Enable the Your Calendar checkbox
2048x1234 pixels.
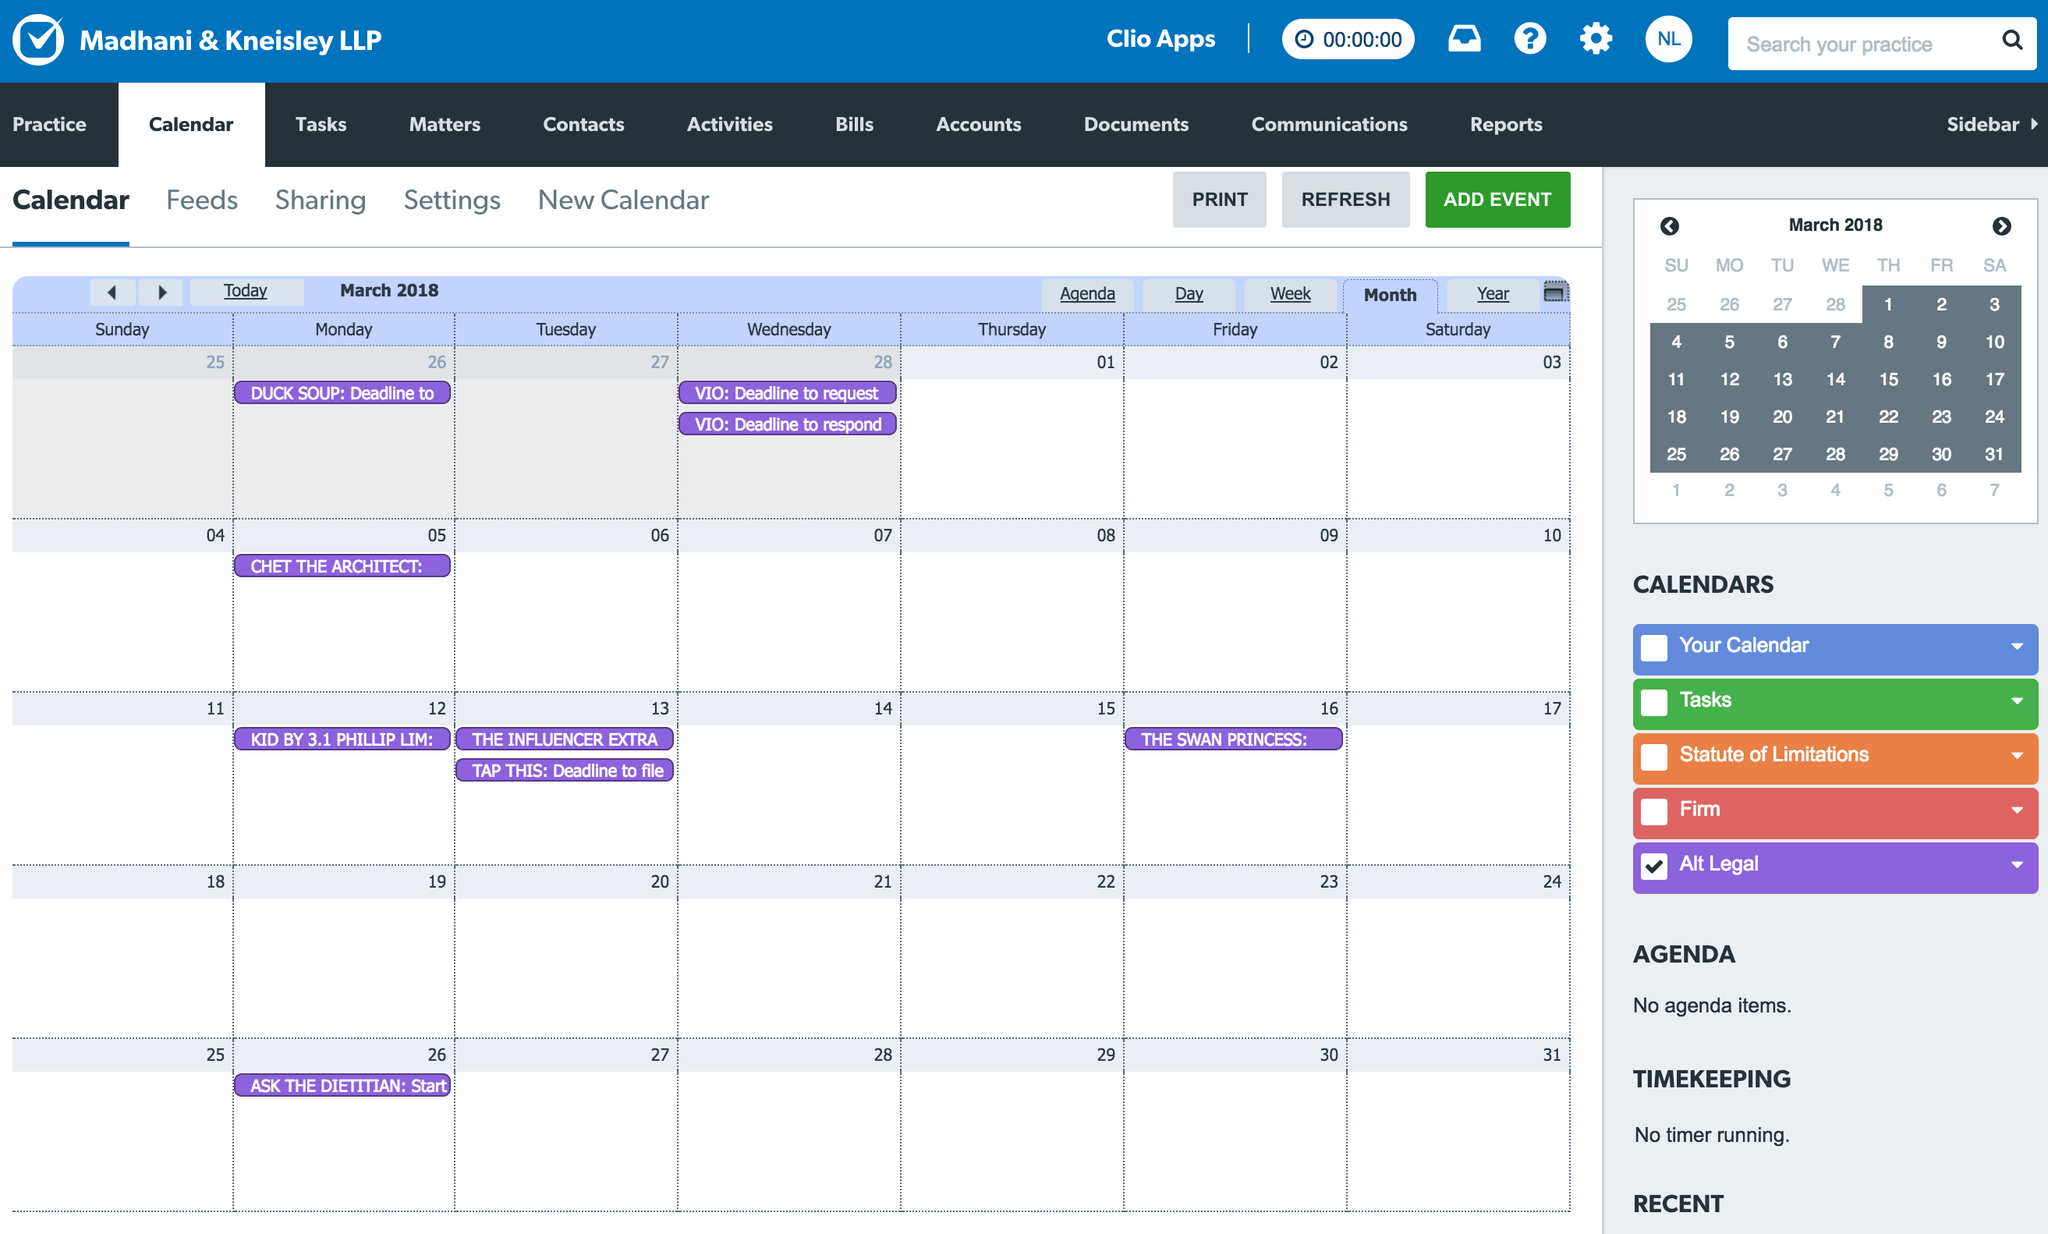tap(1654, 647)
